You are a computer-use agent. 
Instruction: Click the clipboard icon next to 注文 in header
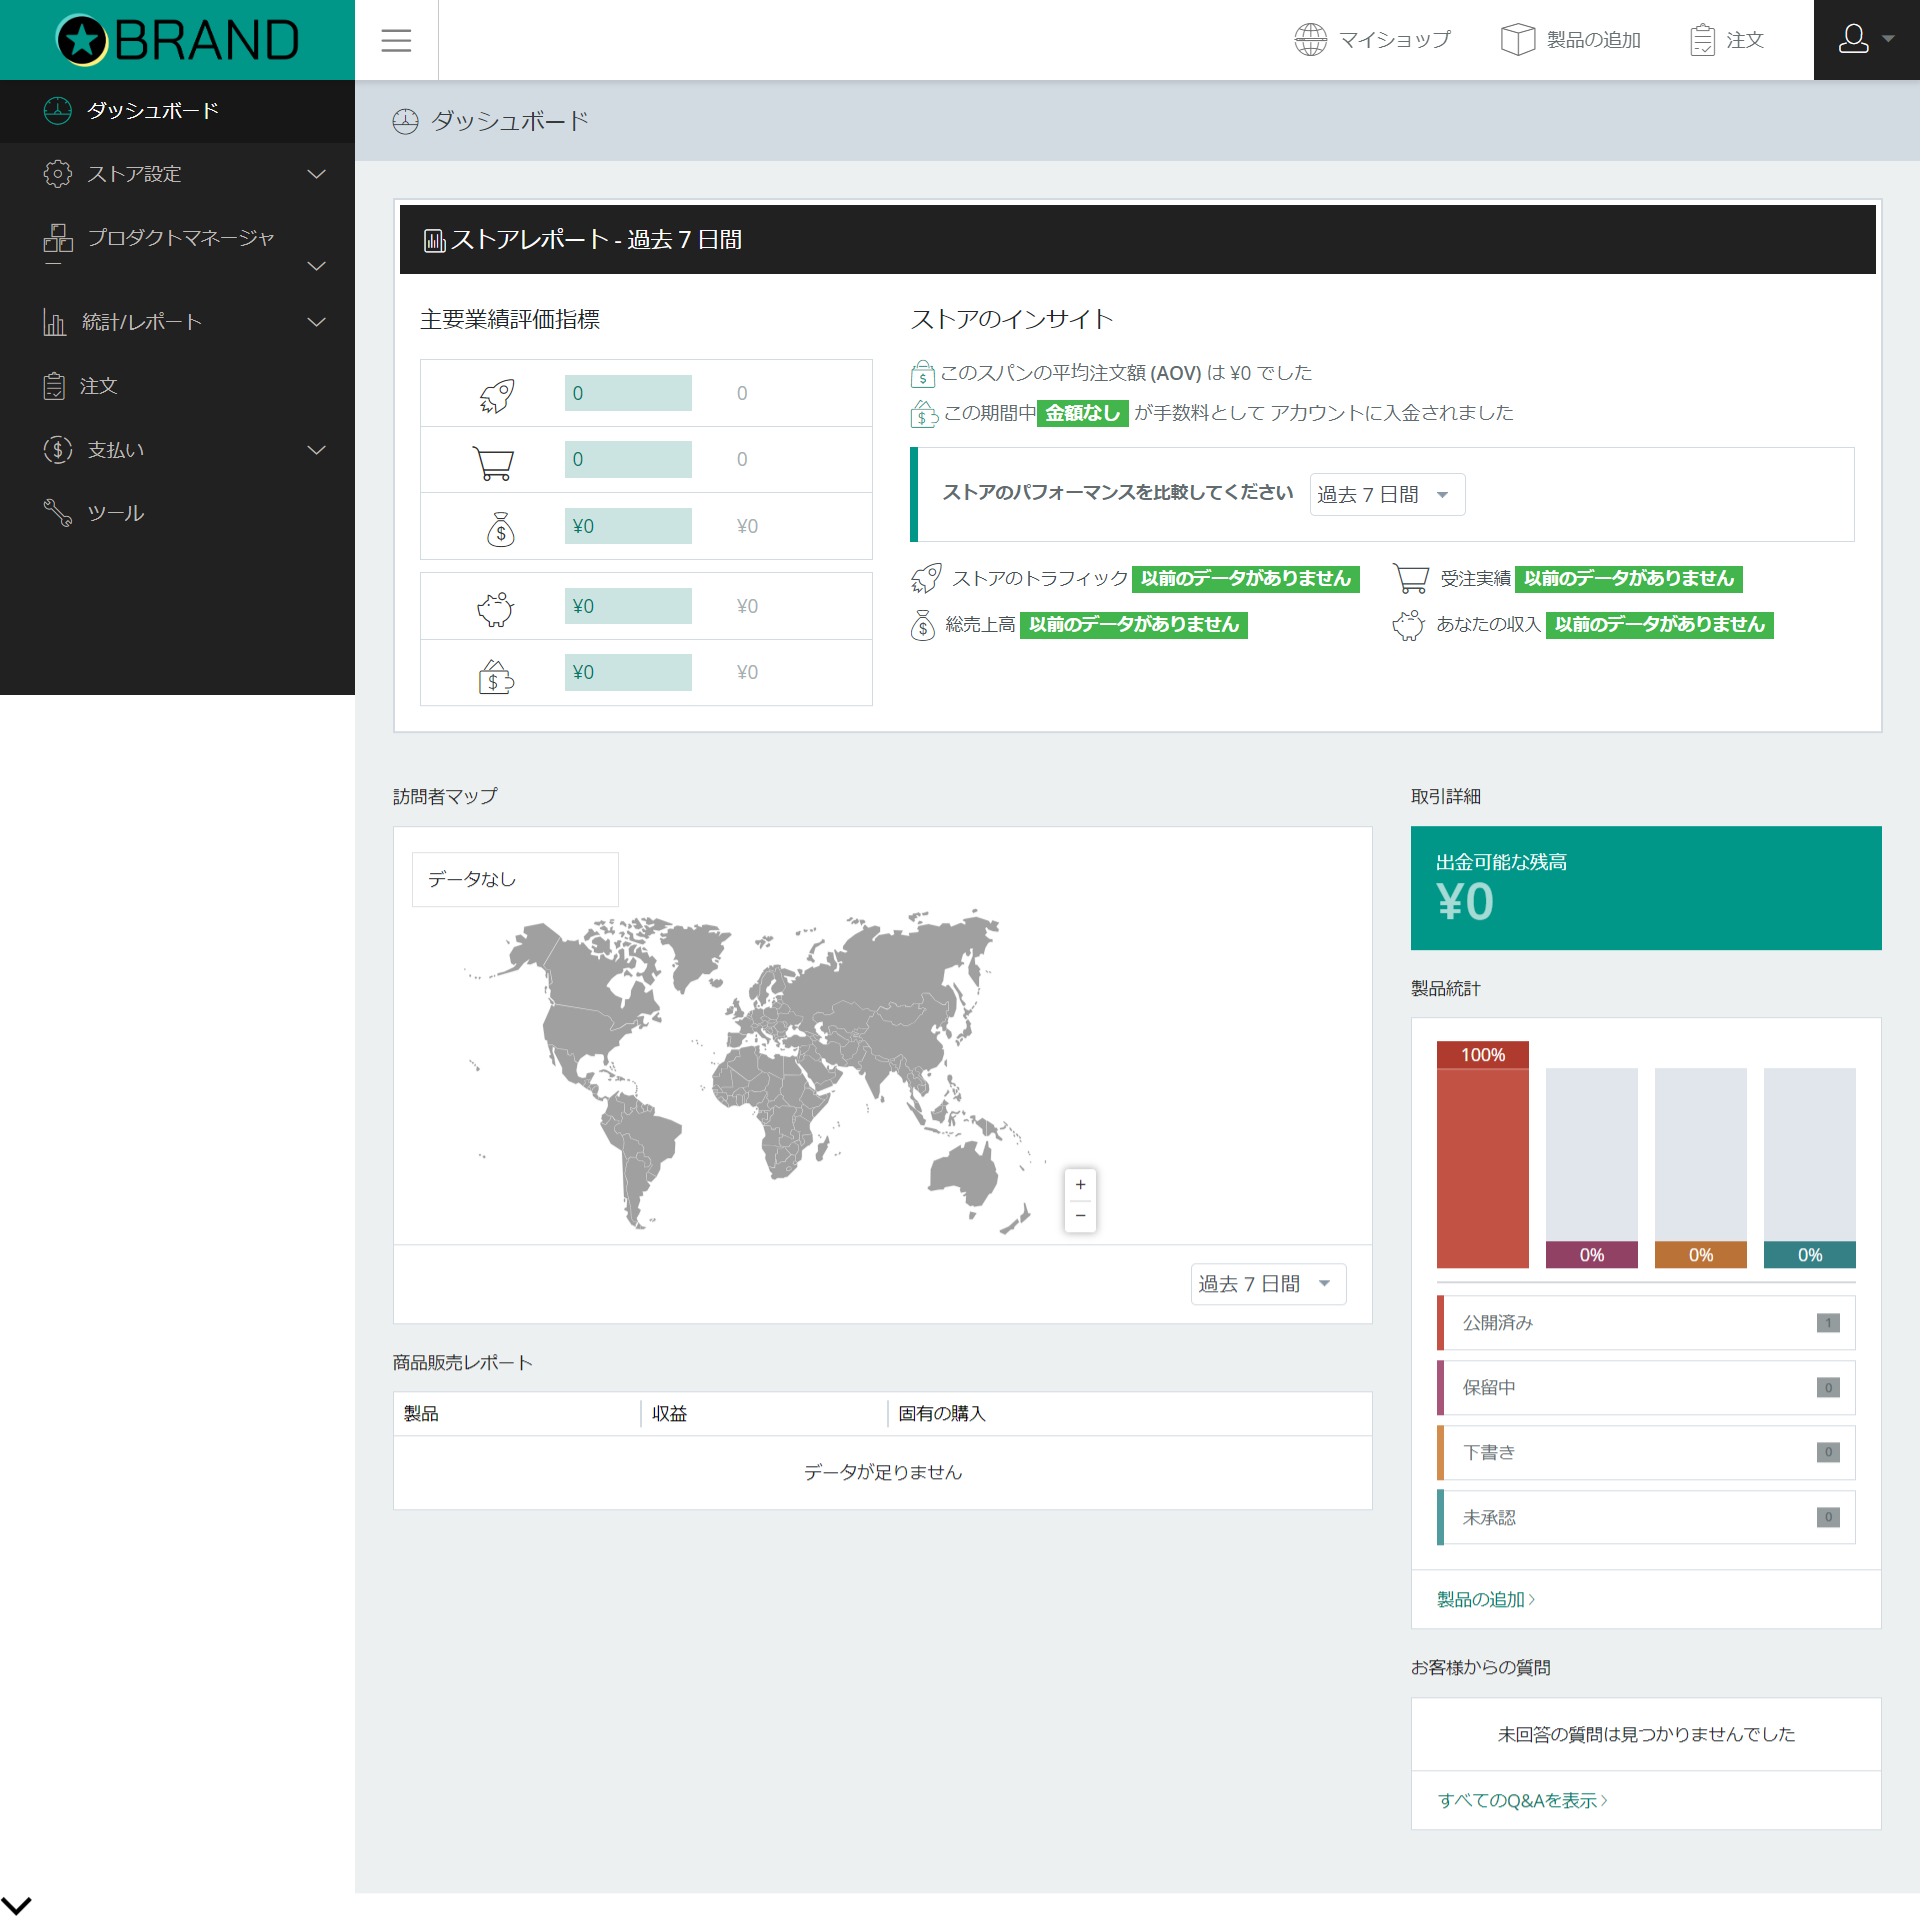[1702, 40]
